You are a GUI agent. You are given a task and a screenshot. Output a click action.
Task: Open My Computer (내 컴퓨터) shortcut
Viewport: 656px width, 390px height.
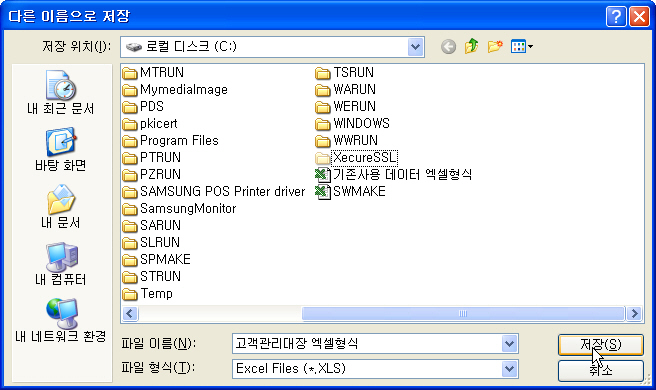[x=61, y=264]
